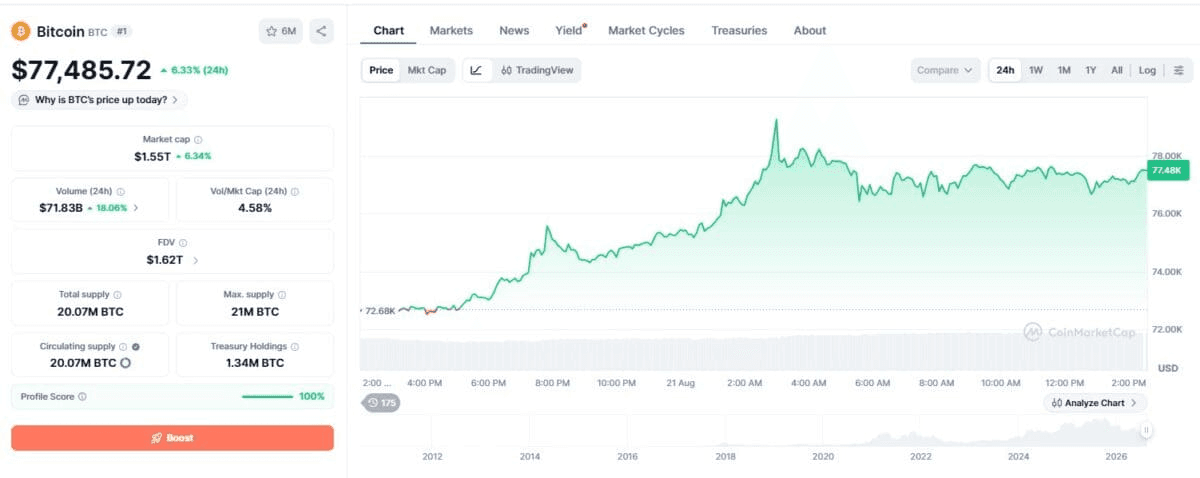
Task: Open the Treasuries tab
Action: pyautogui.click(x=739, y=30)
